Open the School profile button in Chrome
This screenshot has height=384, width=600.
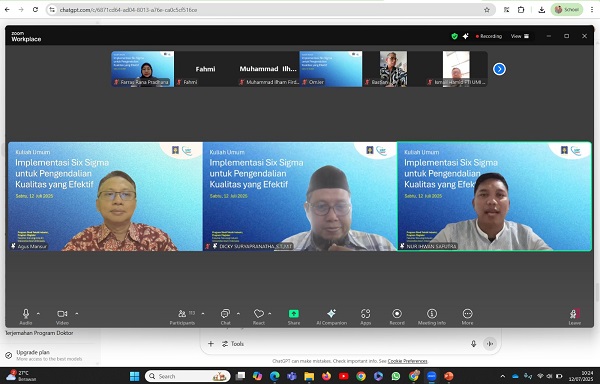[x=567, y=10]
